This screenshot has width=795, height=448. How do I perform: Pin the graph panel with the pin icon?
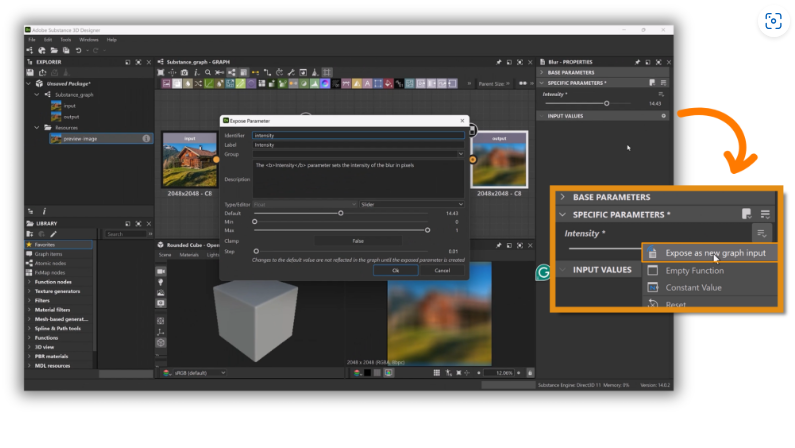pos(498,62)
